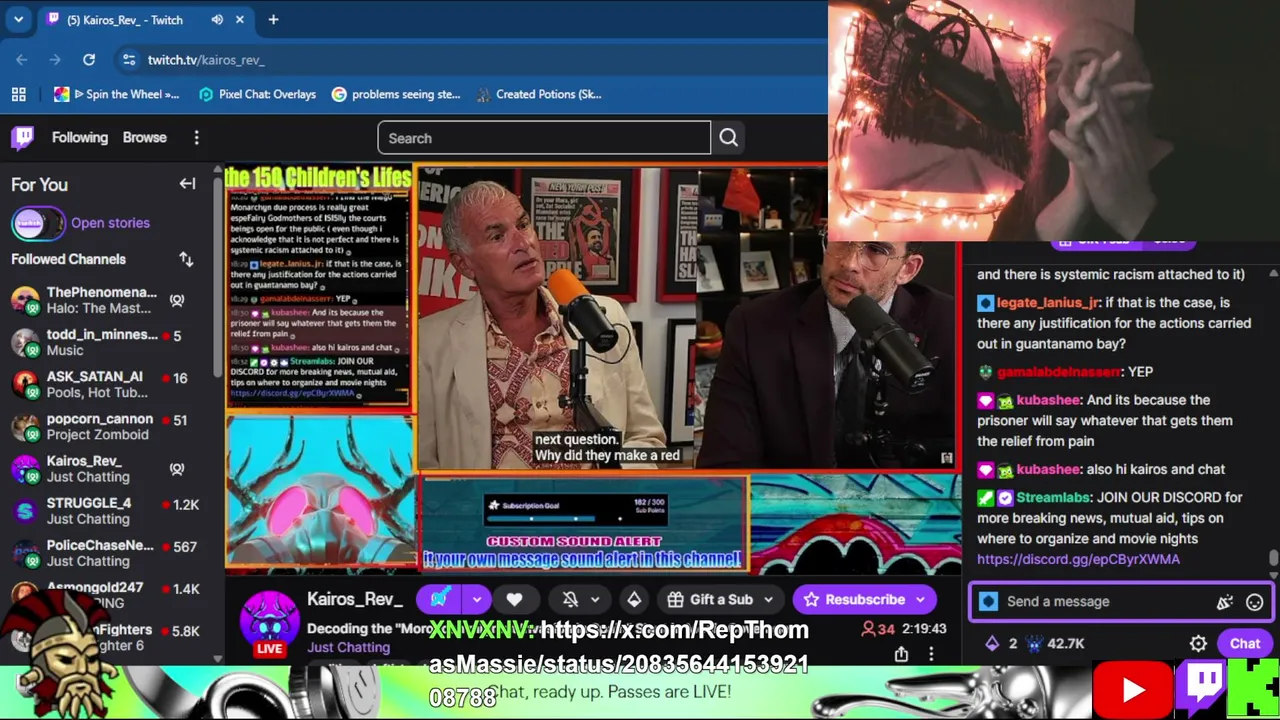This screenshot has height=720, width=1280.
Task: Expand the Gift a Sub dropdown
Action: 769,600
